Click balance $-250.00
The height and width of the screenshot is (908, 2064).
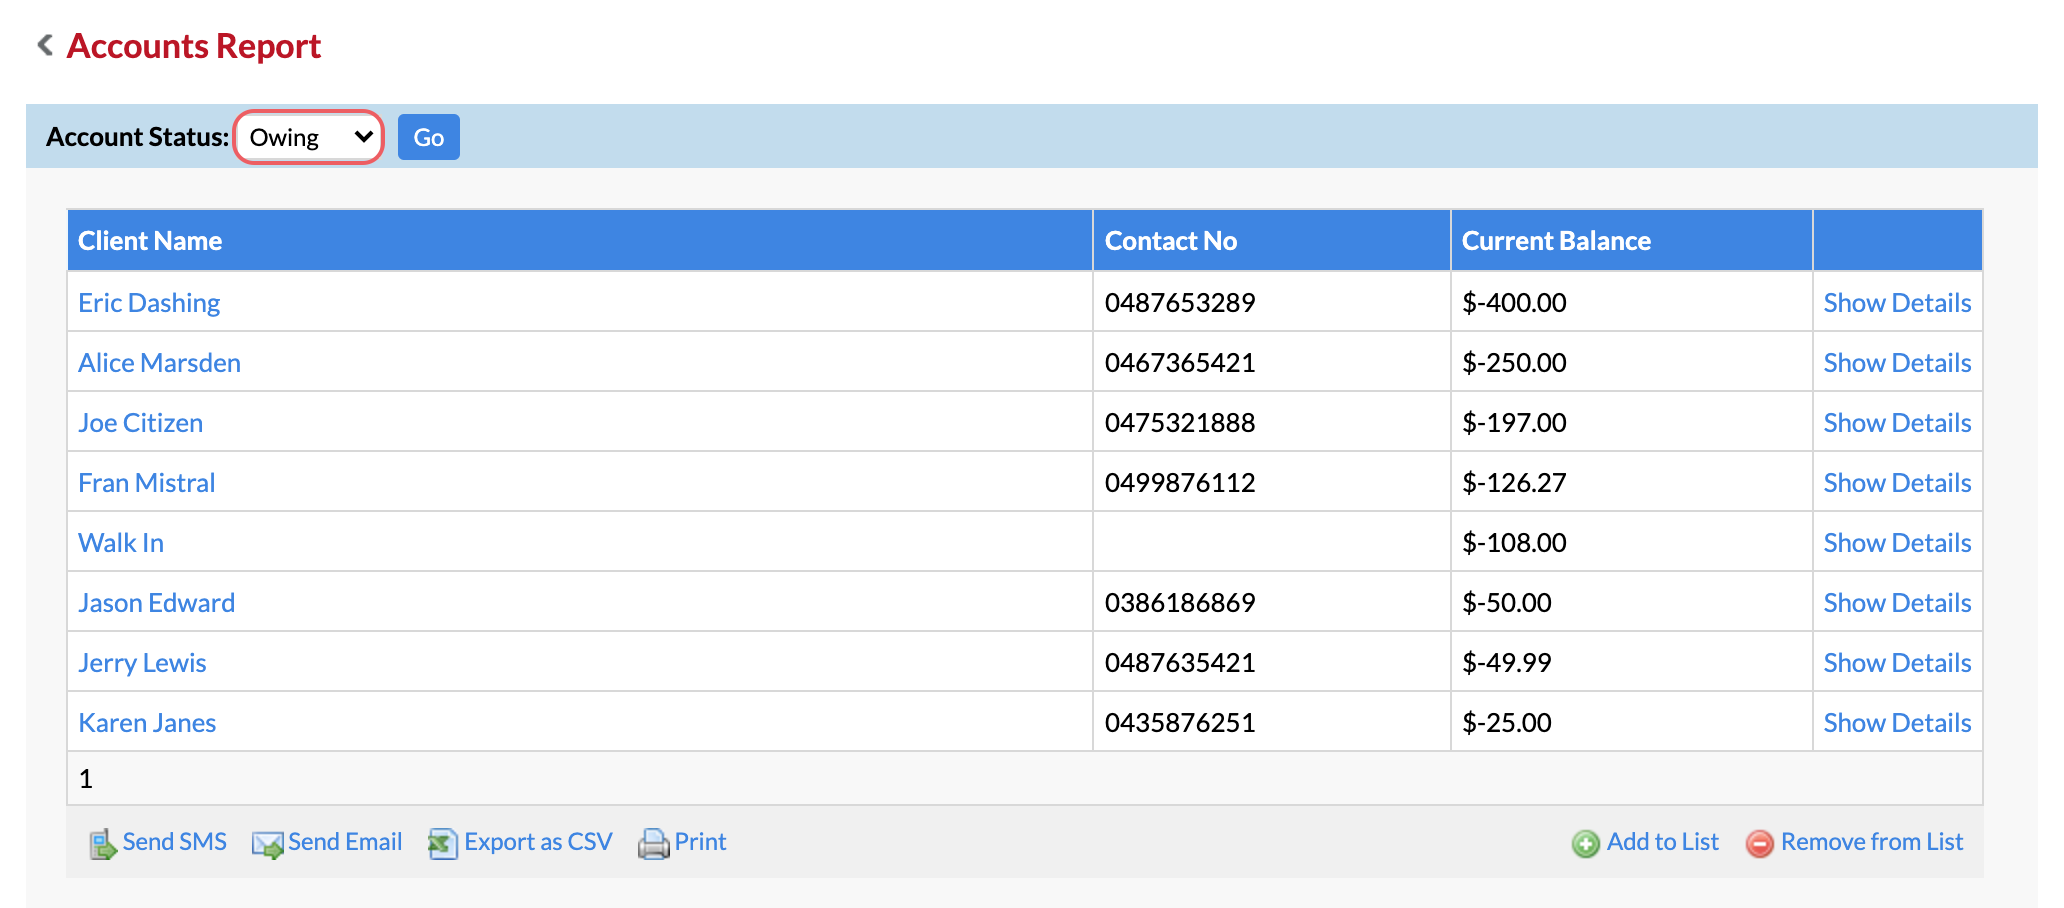tap(1514, 363)
